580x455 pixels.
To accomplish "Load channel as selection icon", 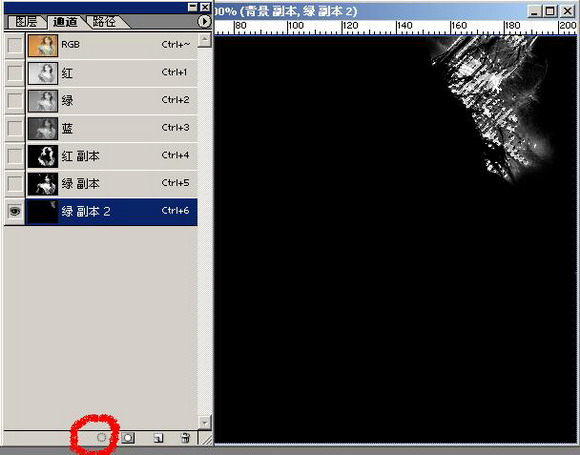I will [101, 438].
